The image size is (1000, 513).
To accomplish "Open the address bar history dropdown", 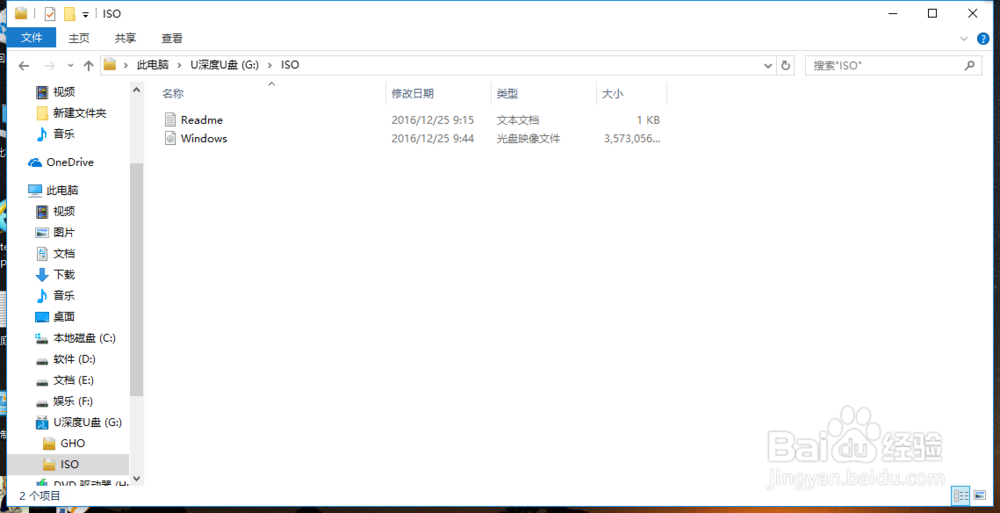I will click(768, 65).
